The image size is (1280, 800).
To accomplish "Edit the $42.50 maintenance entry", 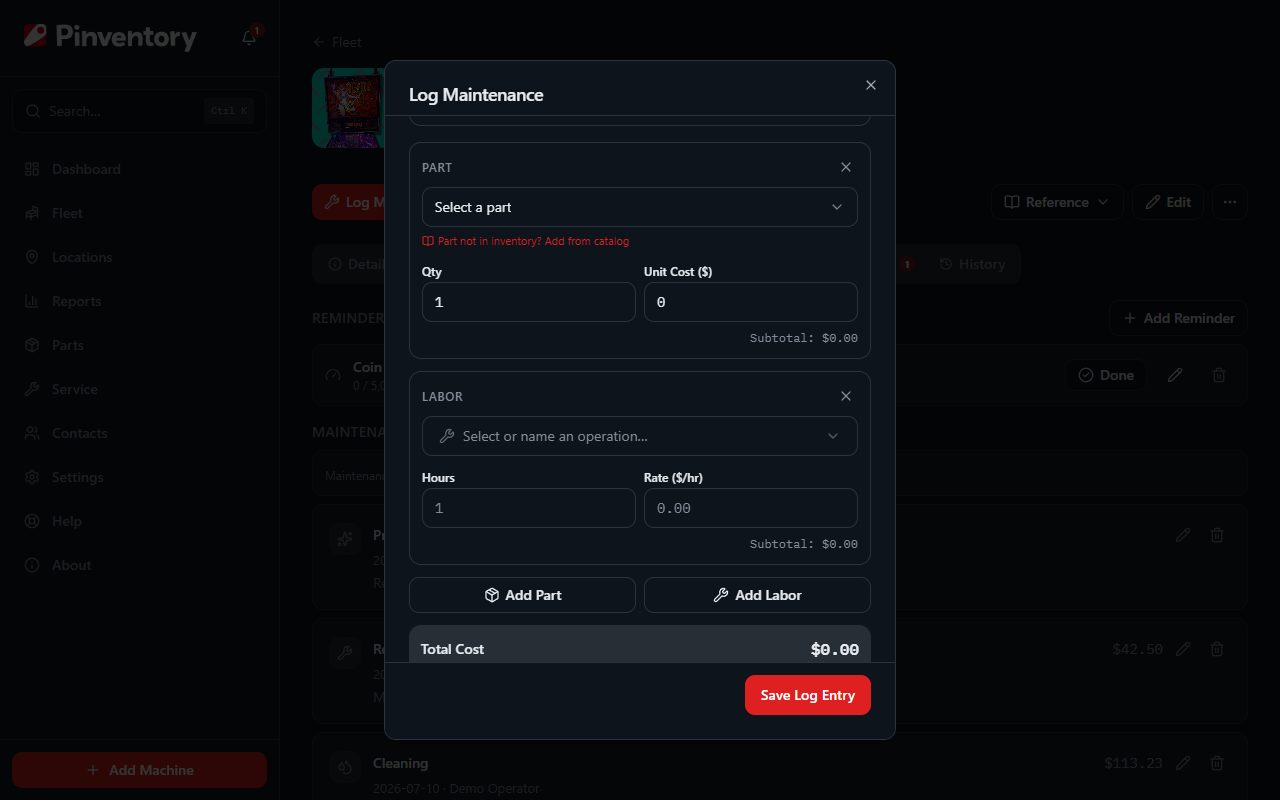I will (x=1183, y=649).
